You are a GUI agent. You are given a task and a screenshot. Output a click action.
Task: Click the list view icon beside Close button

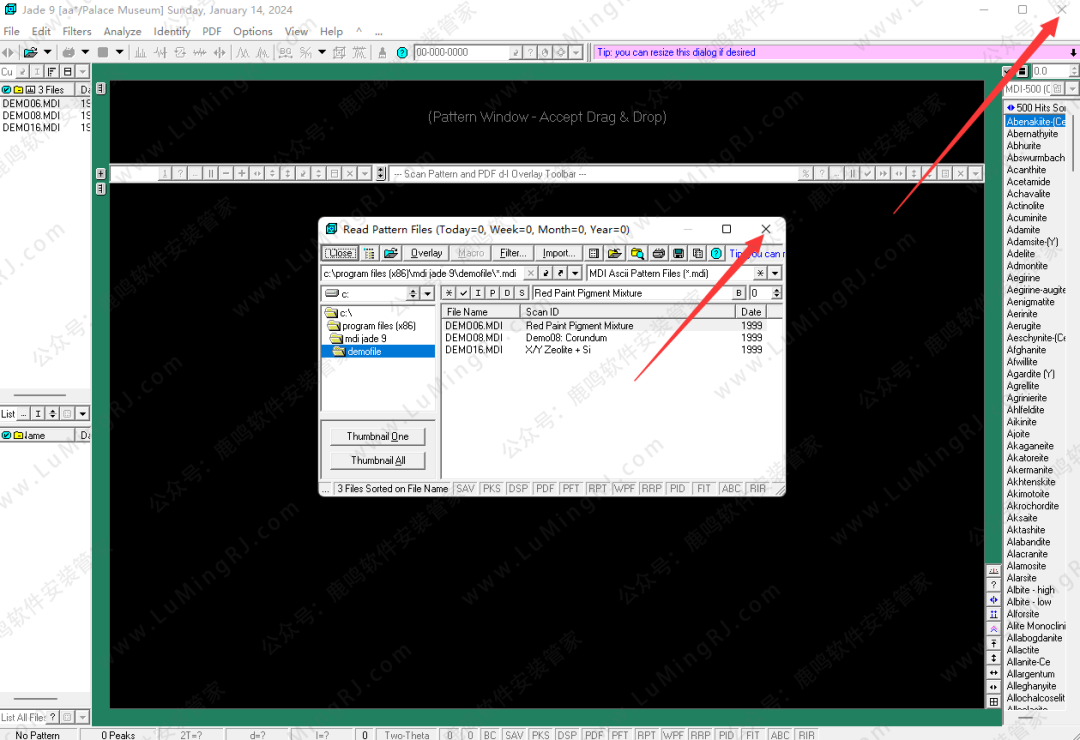pos(370,254)
